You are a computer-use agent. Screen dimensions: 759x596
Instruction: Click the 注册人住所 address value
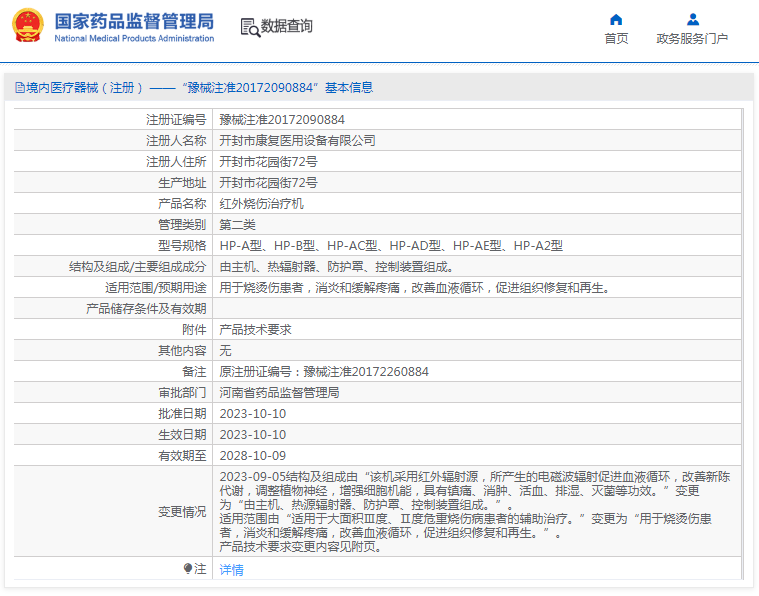coord(268,162)
